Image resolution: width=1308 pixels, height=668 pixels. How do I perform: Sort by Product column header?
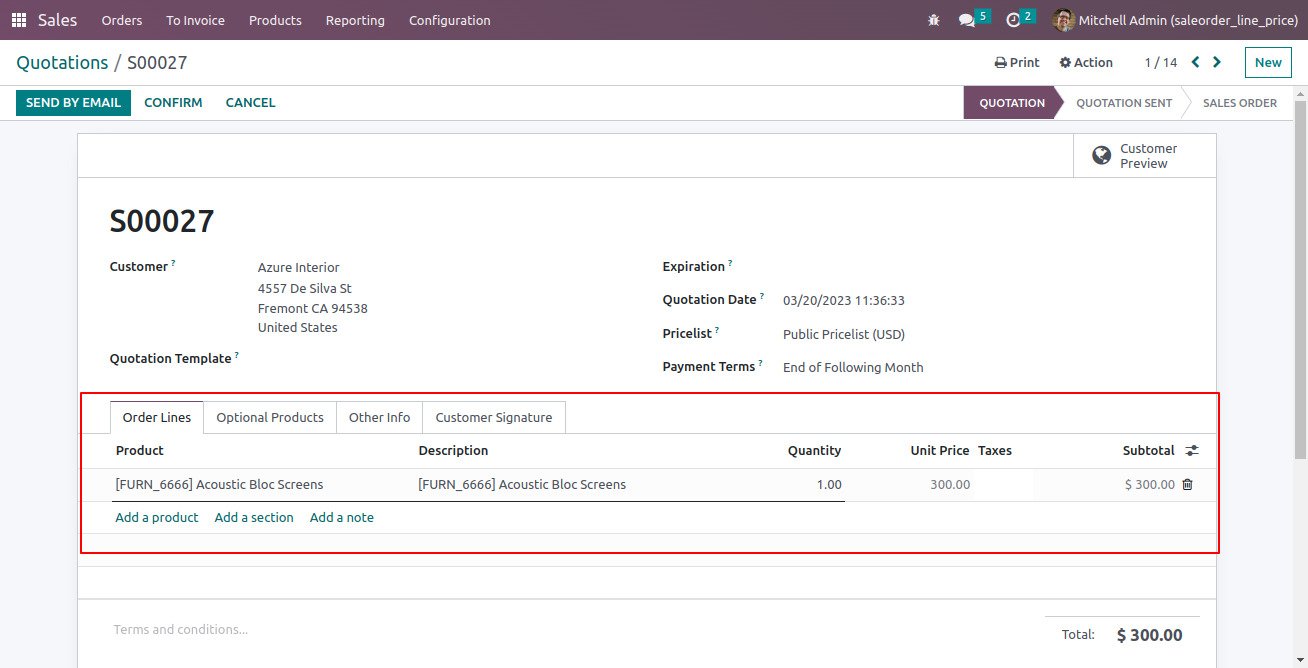tap(140, 451)
